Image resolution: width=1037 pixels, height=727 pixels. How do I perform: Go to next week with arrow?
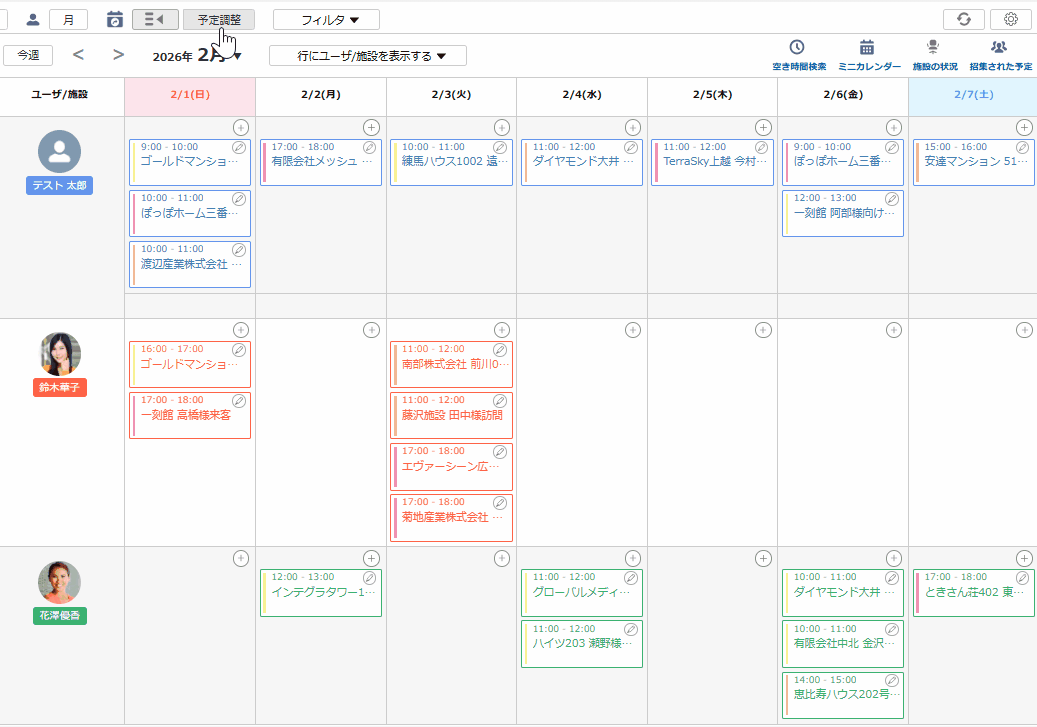coord(119,55)
